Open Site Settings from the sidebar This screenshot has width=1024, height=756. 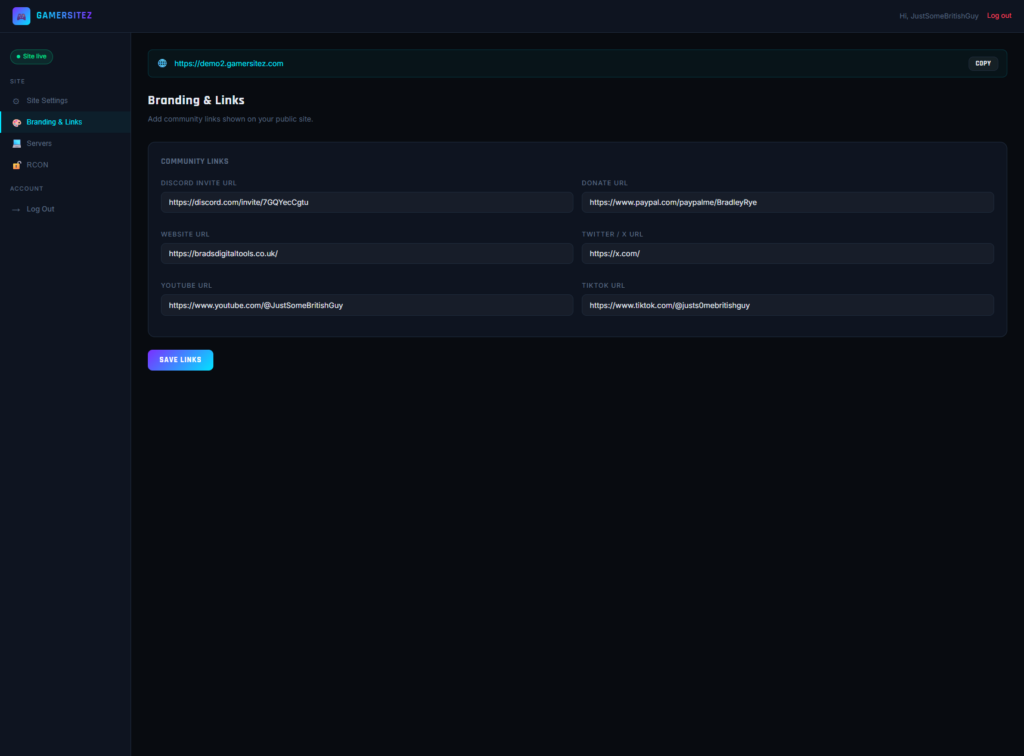point(47,101)
